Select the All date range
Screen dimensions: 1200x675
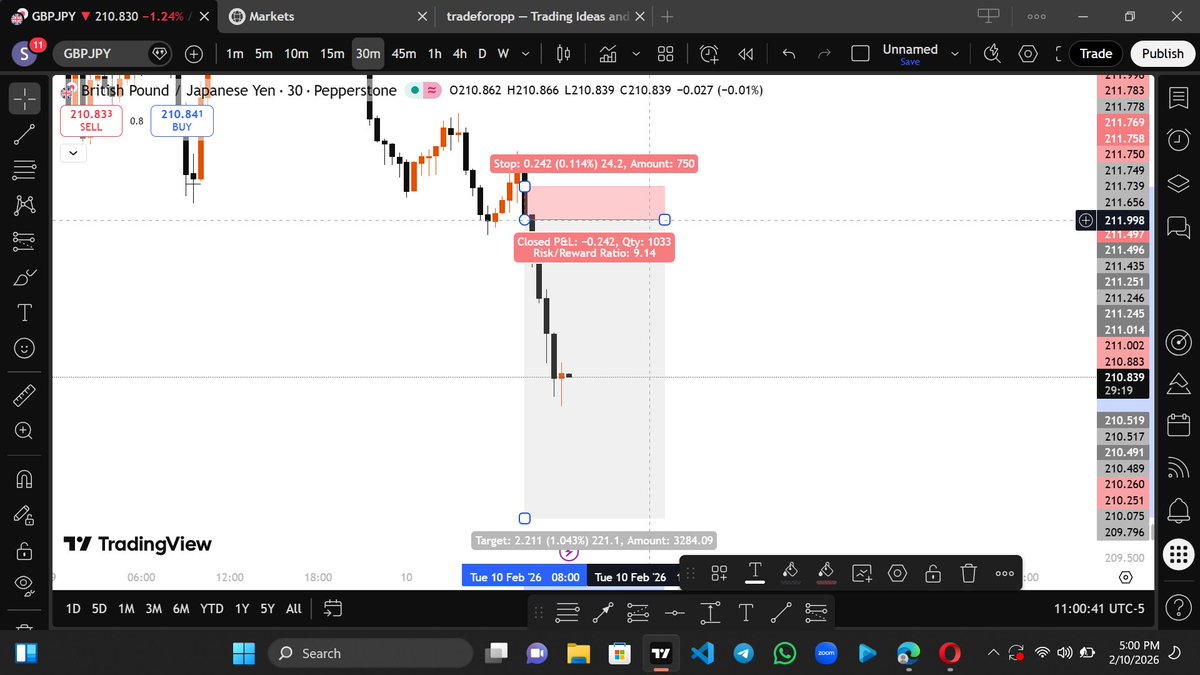pyautogui.click(x=293, y=608)
